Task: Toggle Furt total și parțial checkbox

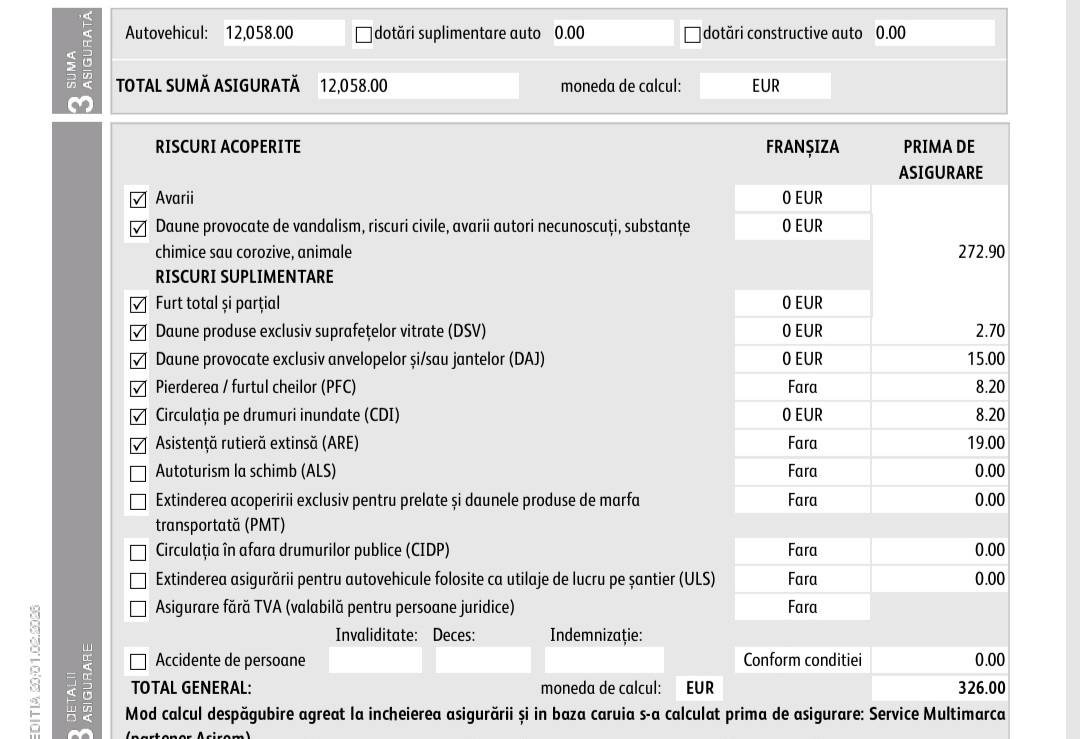Action: (138, 304)
